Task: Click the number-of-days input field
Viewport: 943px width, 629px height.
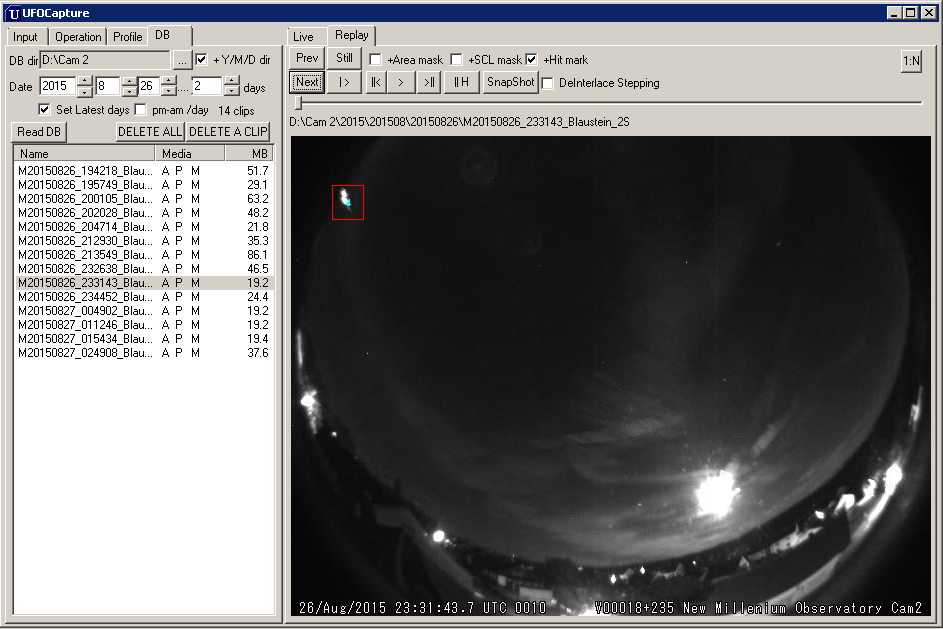Action: click(207, 86)
